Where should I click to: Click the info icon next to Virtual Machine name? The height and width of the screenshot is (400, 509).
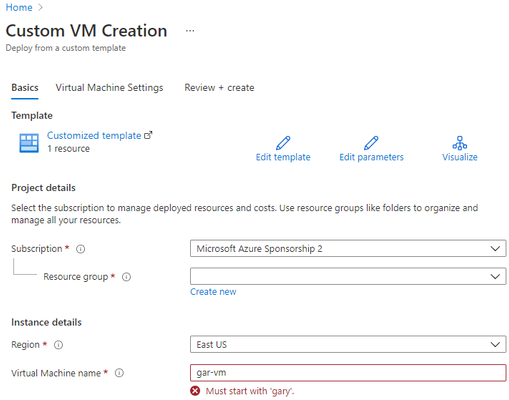pyautogui.click(x=119, y=373)
